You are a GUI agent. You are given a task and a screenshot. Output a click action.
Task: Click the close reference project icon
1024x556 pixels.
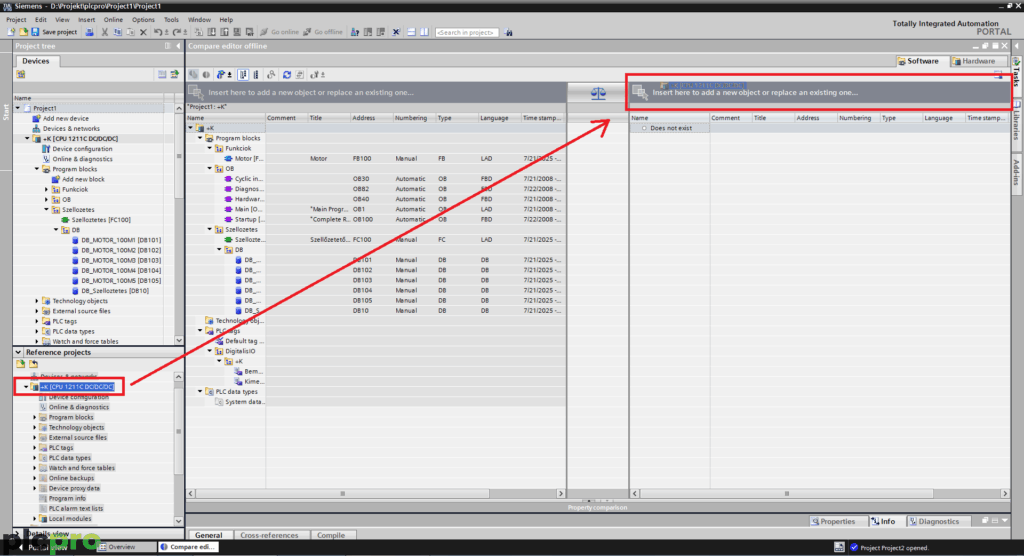point(33,364)
